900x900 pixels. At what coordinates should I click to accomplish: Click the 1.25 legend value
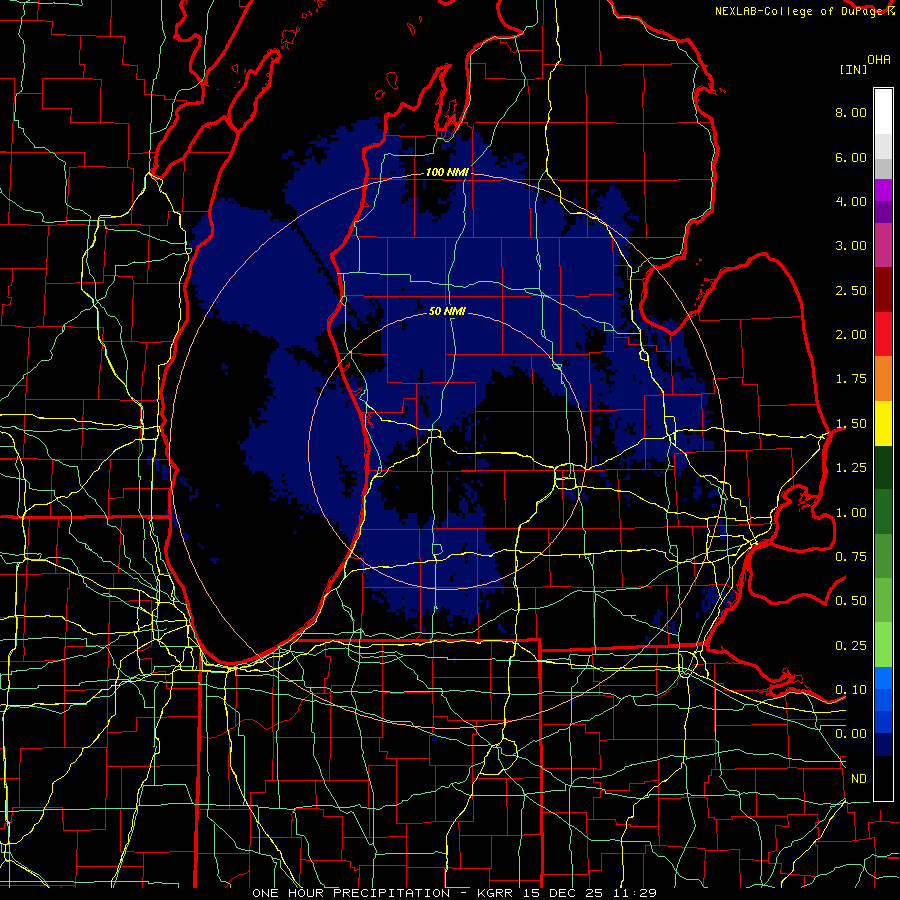point(851,468)
